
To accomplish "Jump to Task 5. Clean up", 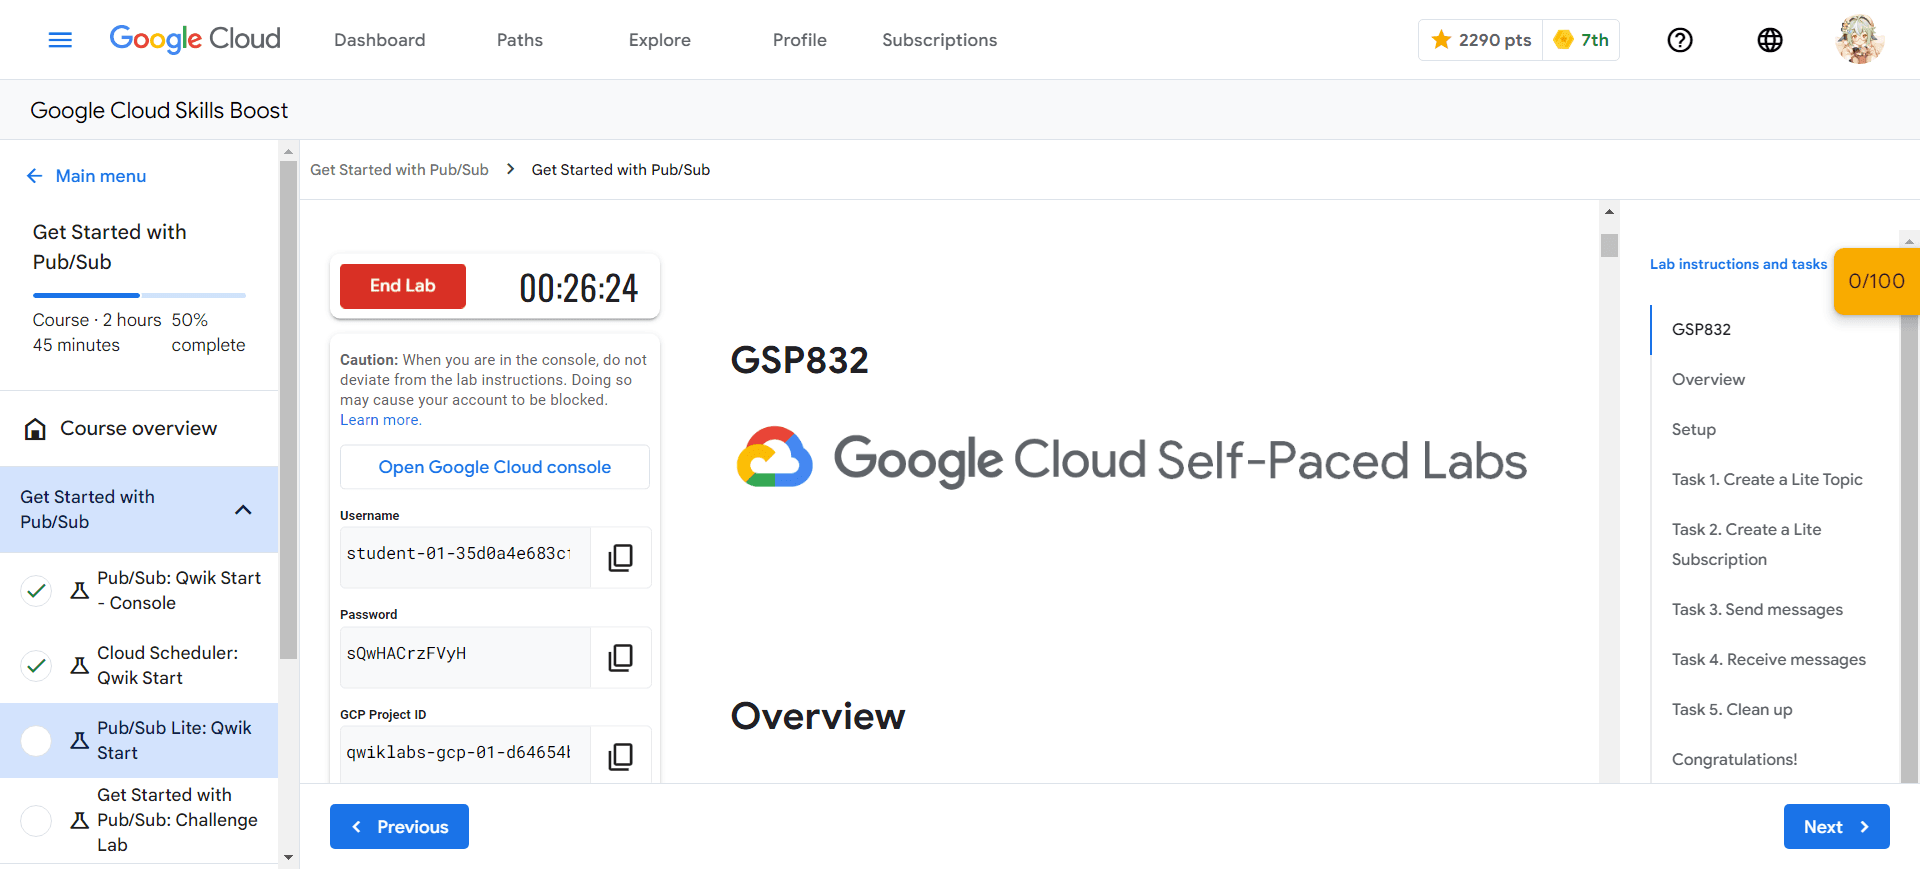I will coord(1732,709).
